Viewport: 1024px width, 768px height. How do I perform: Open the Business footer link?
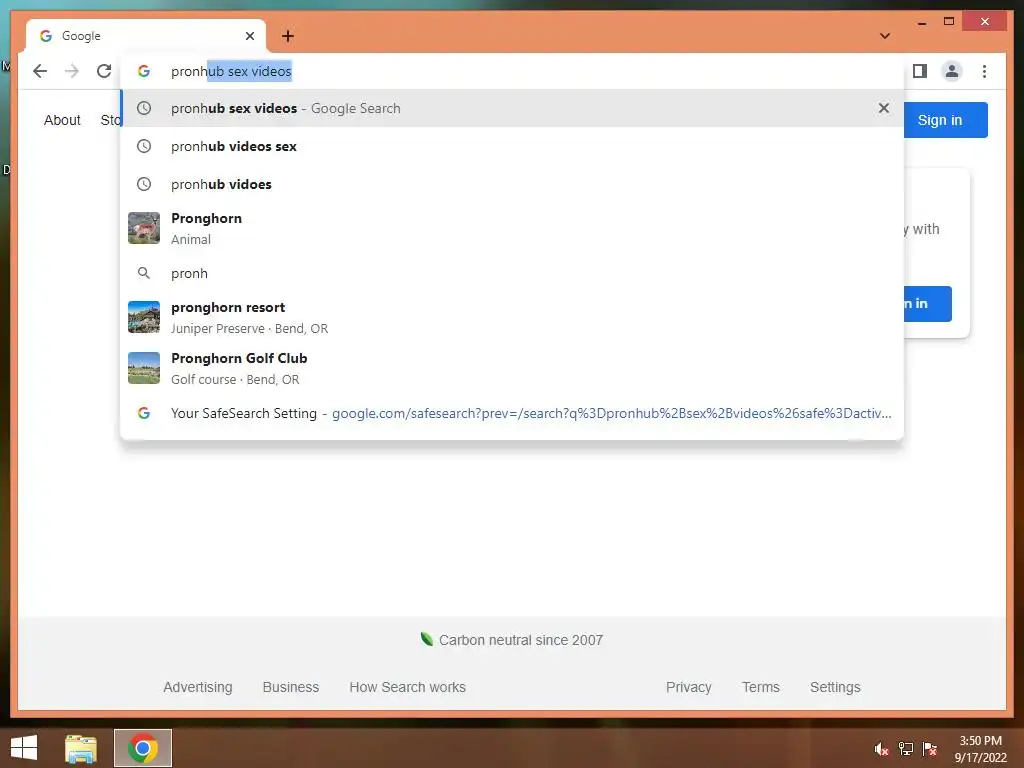[291, 687]
